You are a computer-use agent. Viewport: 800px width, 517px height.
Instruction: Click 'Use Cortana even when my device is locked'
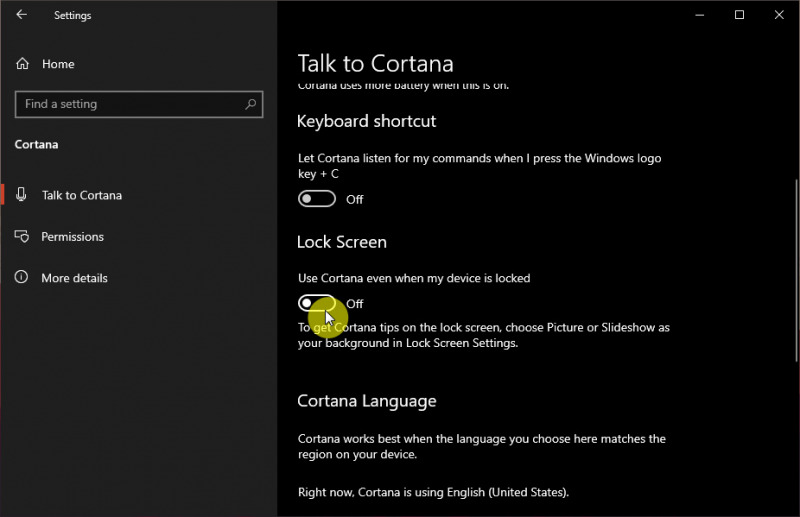click(414, 278)
